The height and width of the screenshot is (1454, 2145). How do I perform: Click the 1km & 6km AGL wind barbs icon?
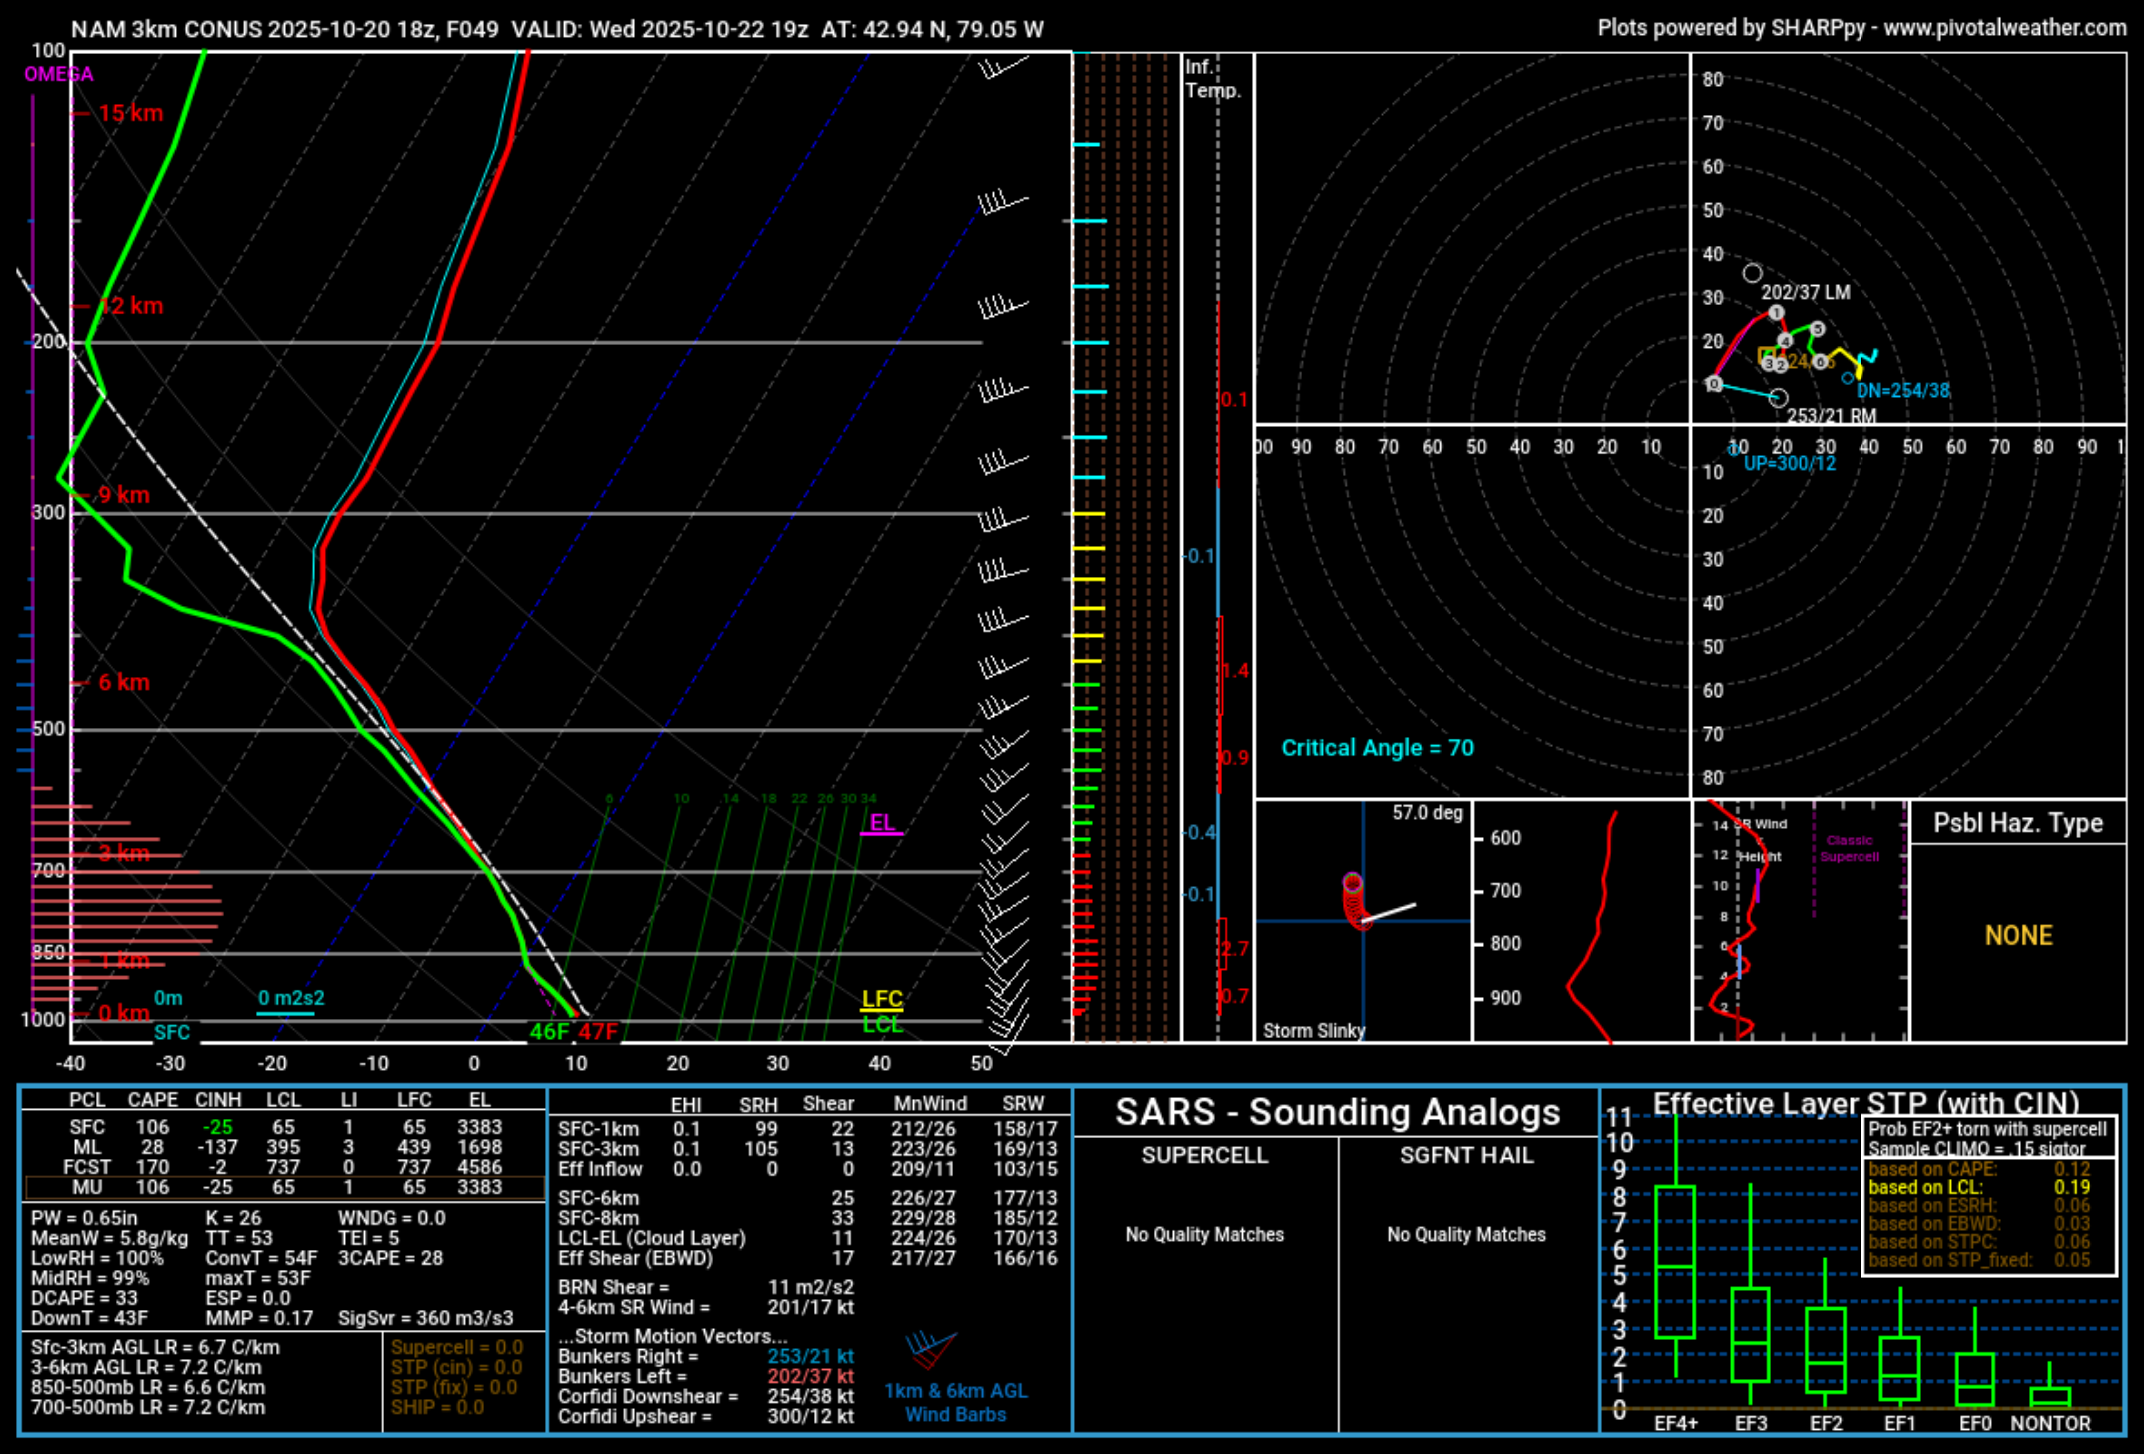tap(930, 1350)
